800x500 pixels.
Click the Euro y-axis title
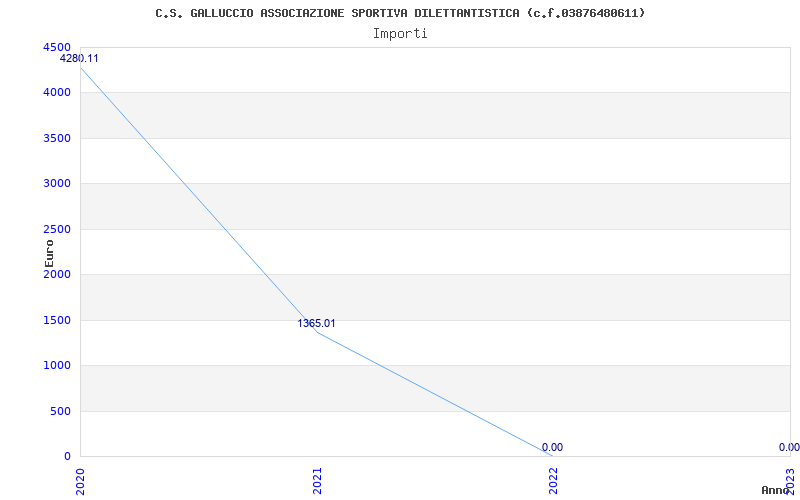(49, 253)
